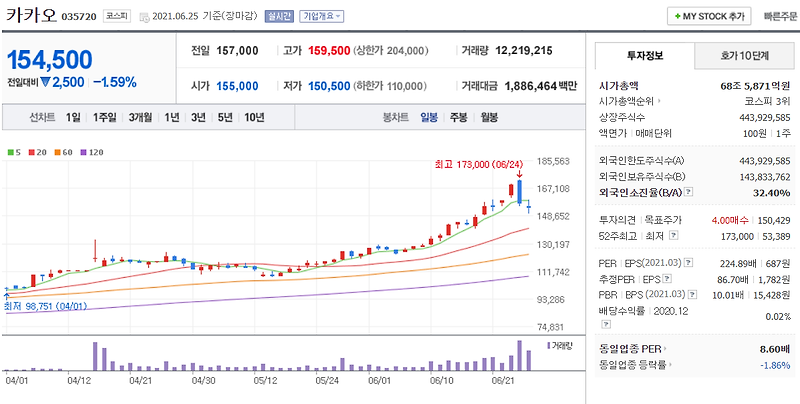Screen dimensions: 800x404
Task: Click the help icon beside PBR BPS (2021.03)
Action: (x=692, y=294)
